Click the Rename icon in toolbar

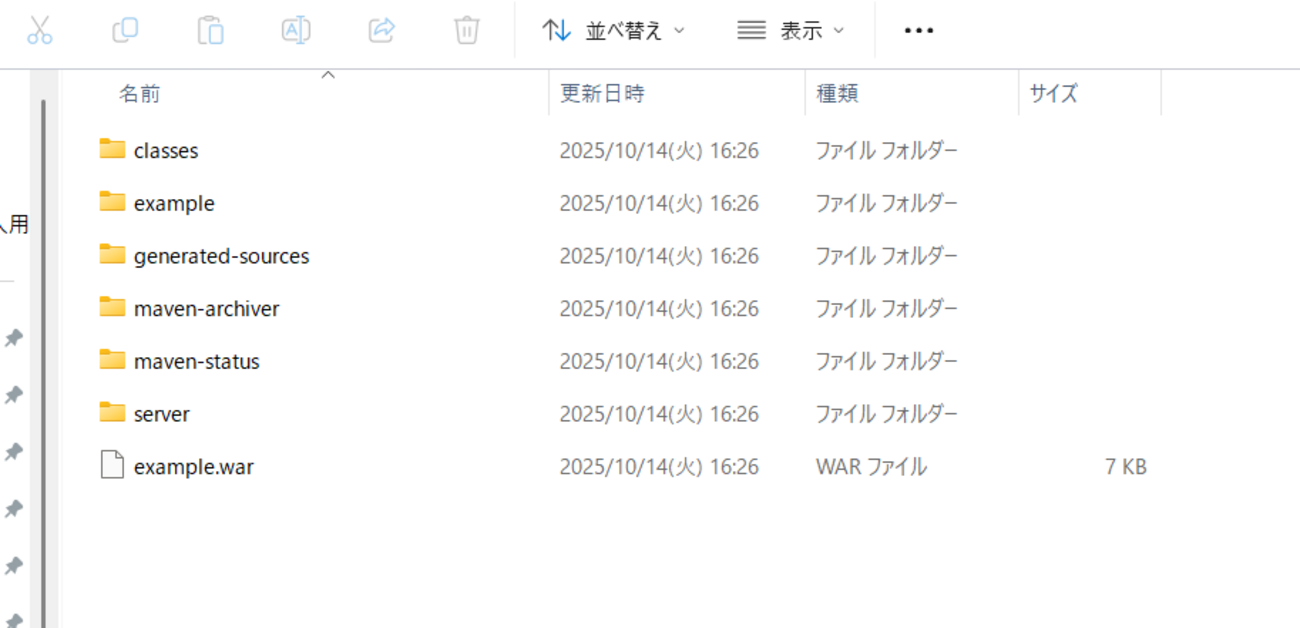point(296,30)
